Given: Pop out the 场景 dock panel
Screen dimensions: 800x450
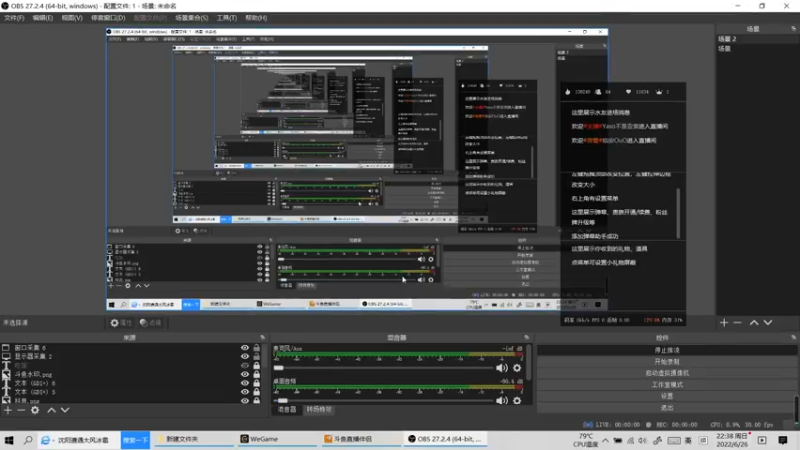Looking at the screenshot, I should click(x=793, y=29).
